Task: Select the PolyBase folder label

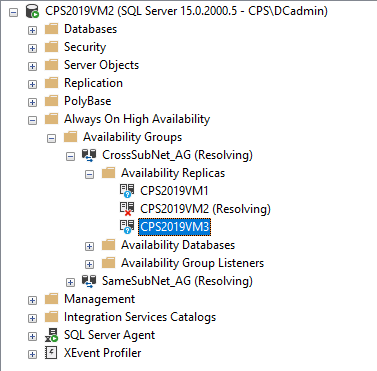Action: click(x=88, y=101)
